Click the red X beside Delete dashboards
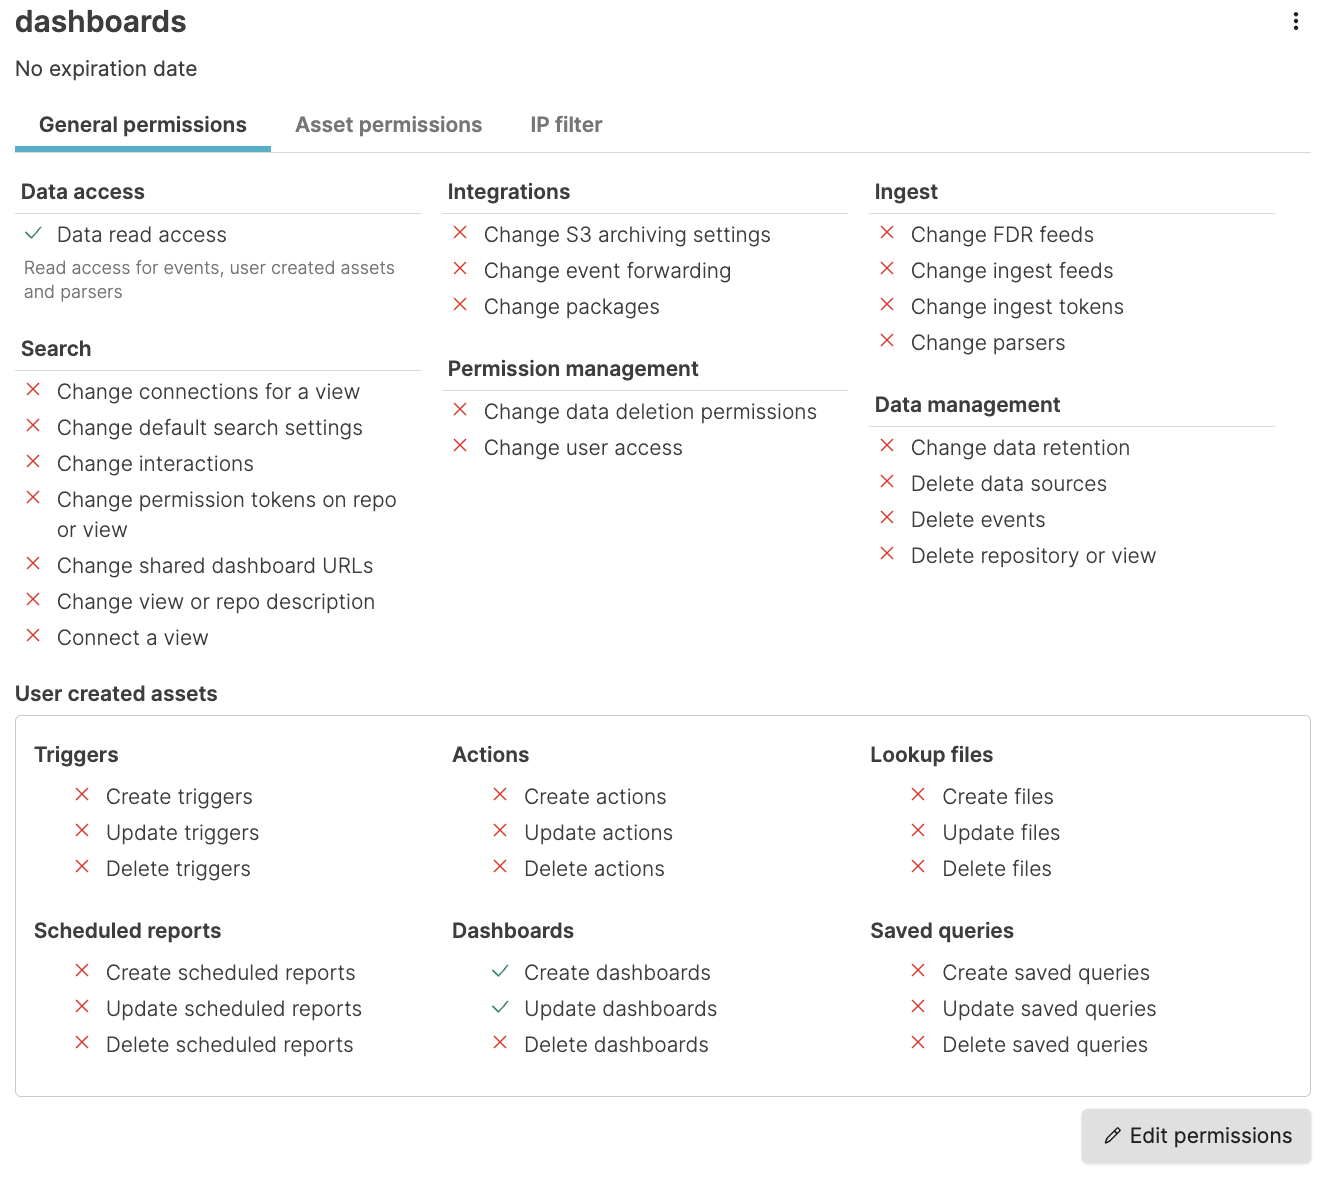The height and width of the screenshot is (1190, 1334). click(501, 1043)
